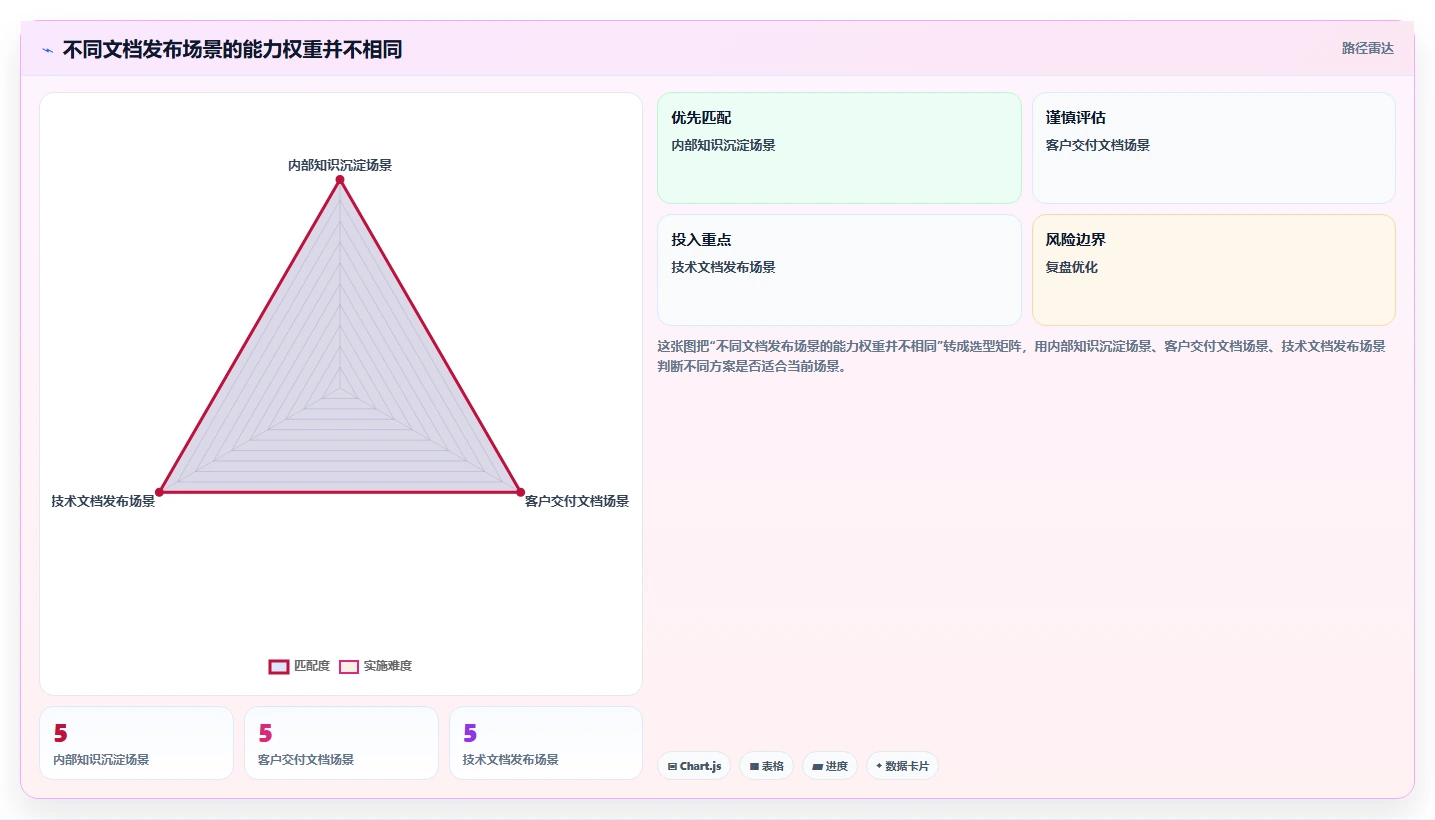Click the icon inside 表格 chip
1435x820 pixels.
pyautogui.click(x=754, y=767)
